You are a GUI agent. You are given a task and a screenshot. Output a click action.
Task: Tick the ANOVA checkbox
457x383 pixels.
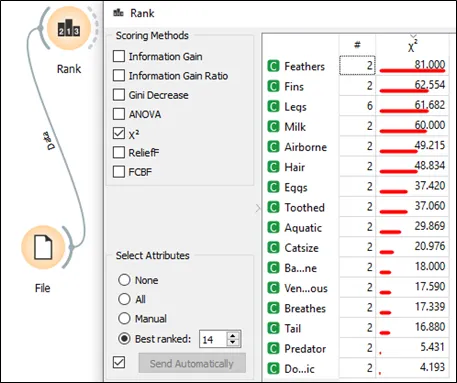click(x=119, y=114)
